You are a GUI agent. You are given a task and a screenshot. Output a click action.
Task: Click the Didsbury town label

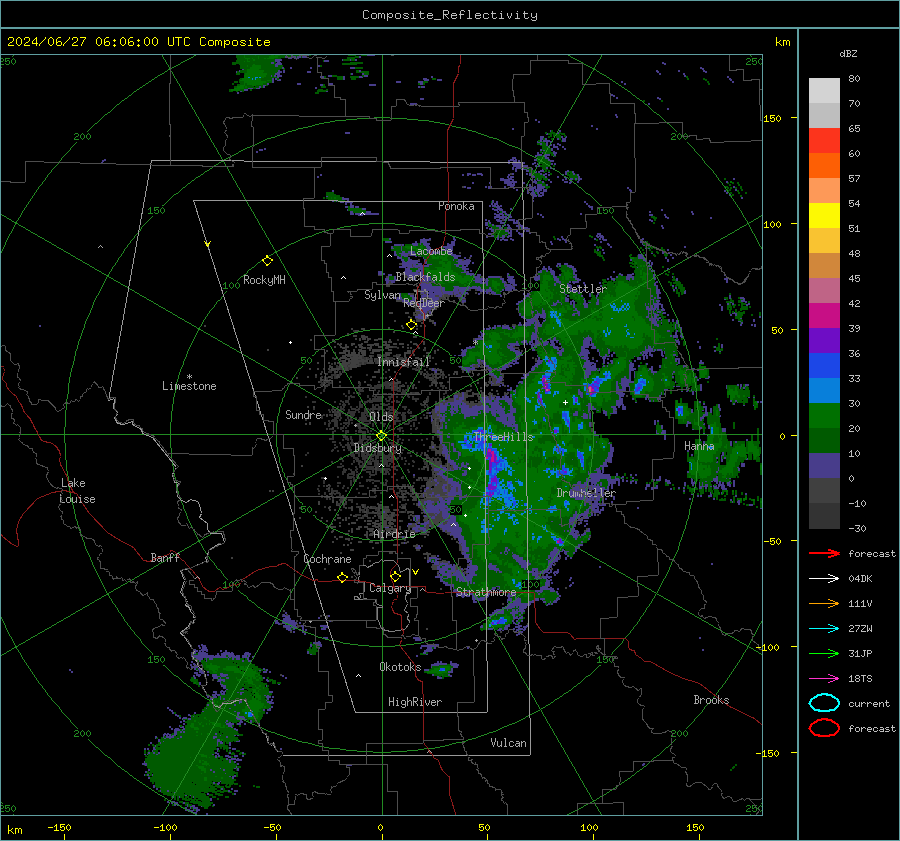(377, 448)
